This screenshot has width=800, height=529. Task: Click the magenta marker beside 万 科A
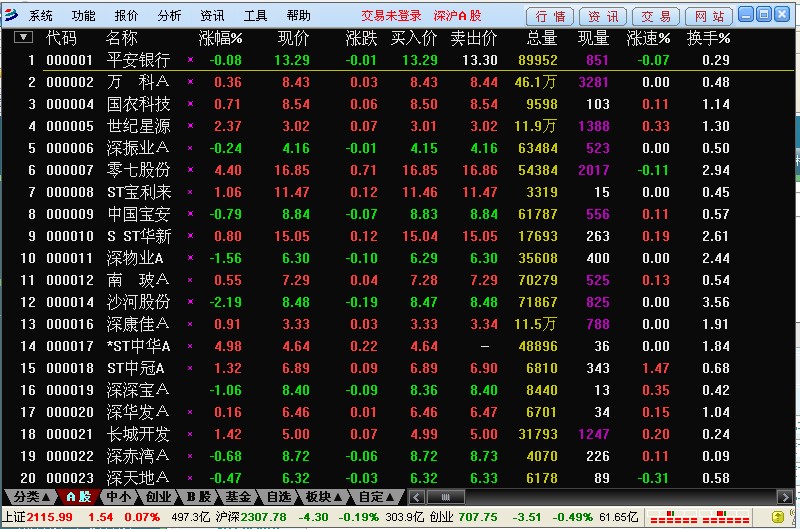[x=190, y=82]
